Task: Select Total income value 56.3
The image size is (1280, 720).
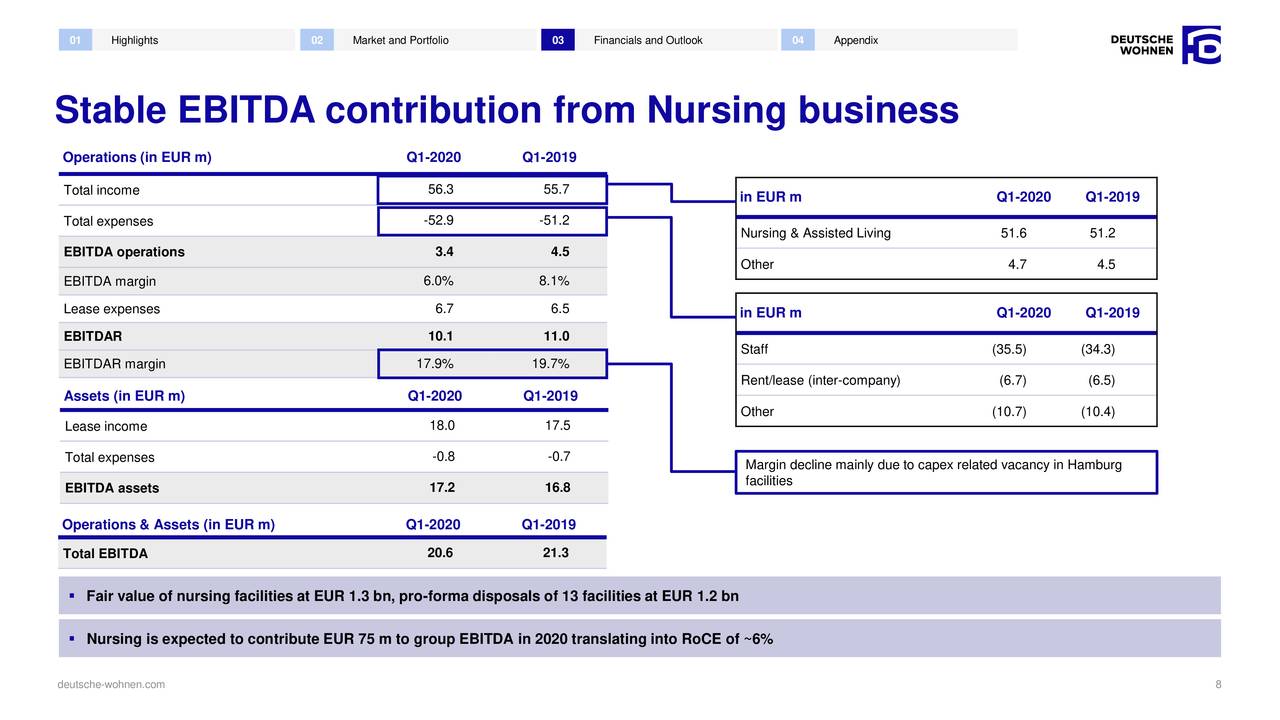Action: click(441, 189)
